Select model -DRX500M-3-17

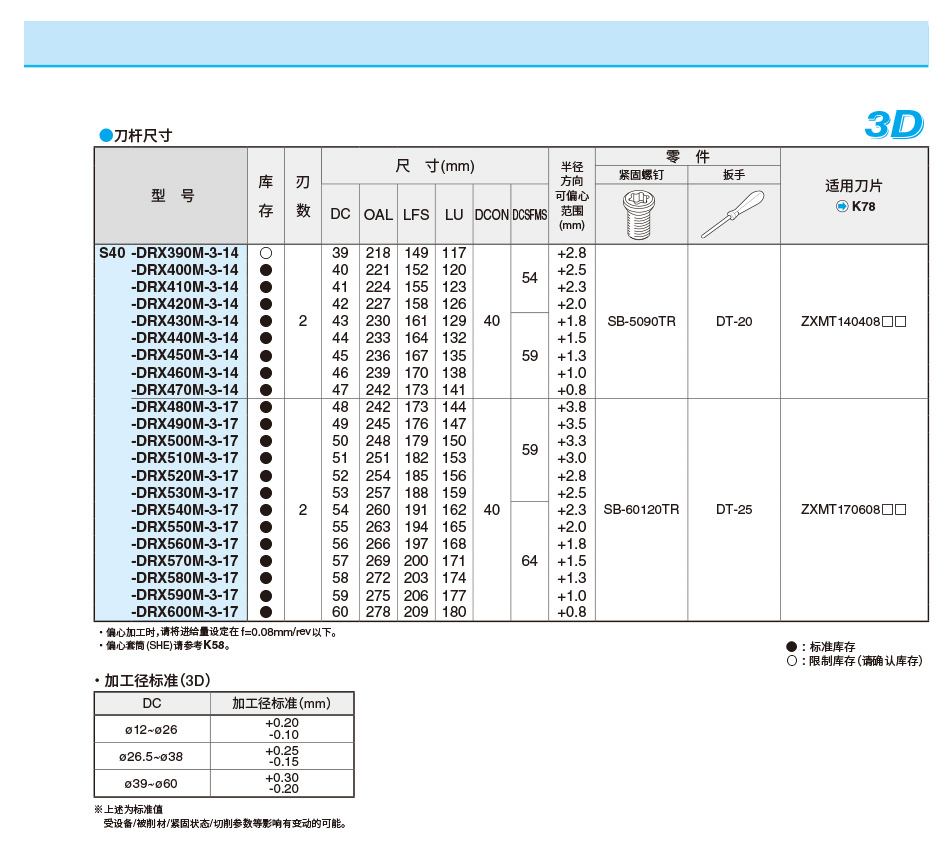pyautogui.click(x=185, y=441)
